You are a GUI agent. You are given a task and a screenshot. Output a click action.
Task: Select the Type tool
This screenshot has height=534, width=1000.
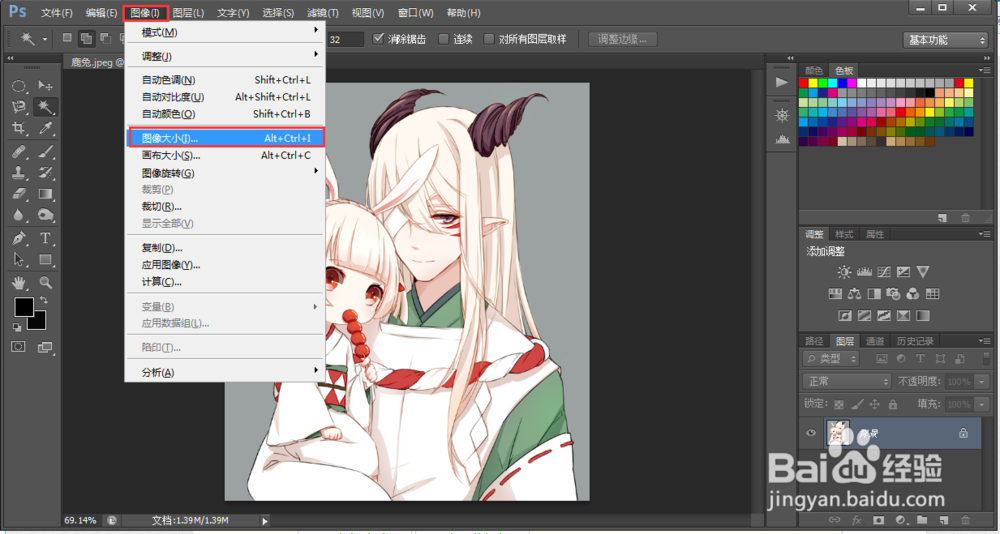[x=45, y=239]
